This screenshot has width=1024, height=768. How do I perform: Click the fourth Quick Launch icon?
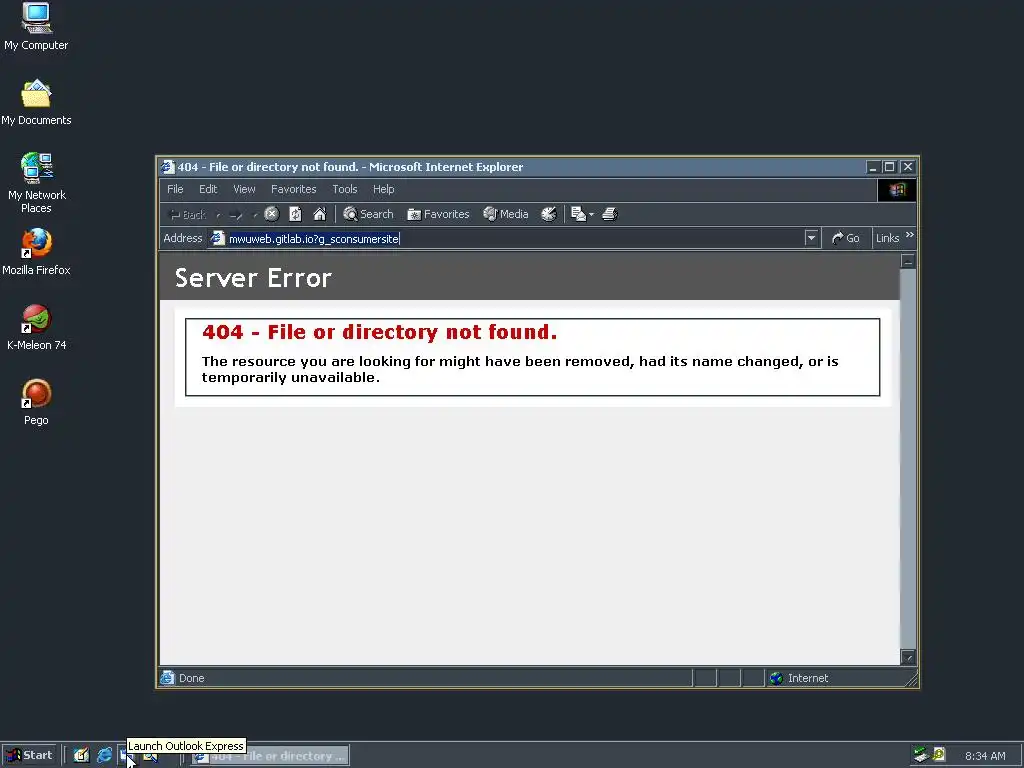click(151, 757)
